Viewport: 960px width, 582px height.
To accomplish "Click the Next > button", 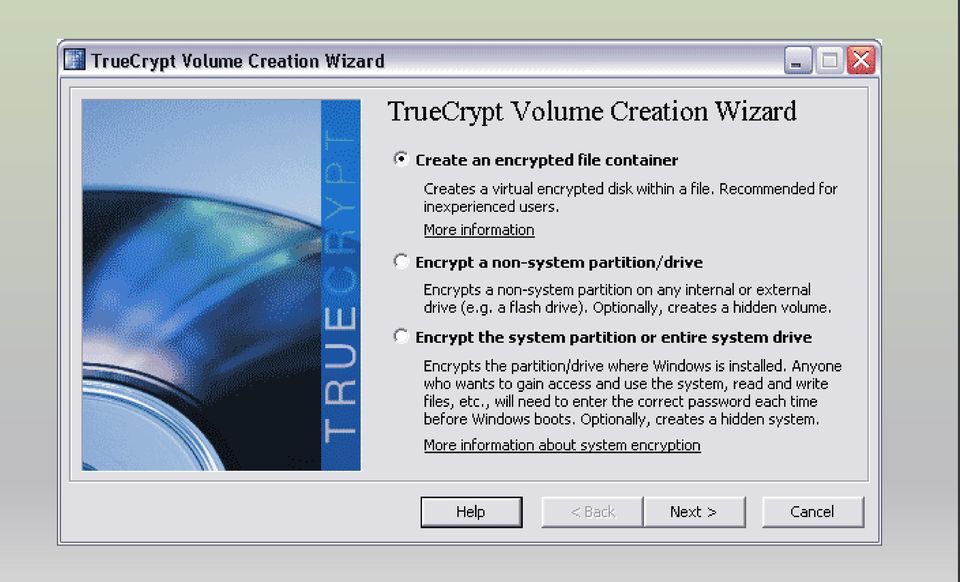I will (x=694, y=512).
